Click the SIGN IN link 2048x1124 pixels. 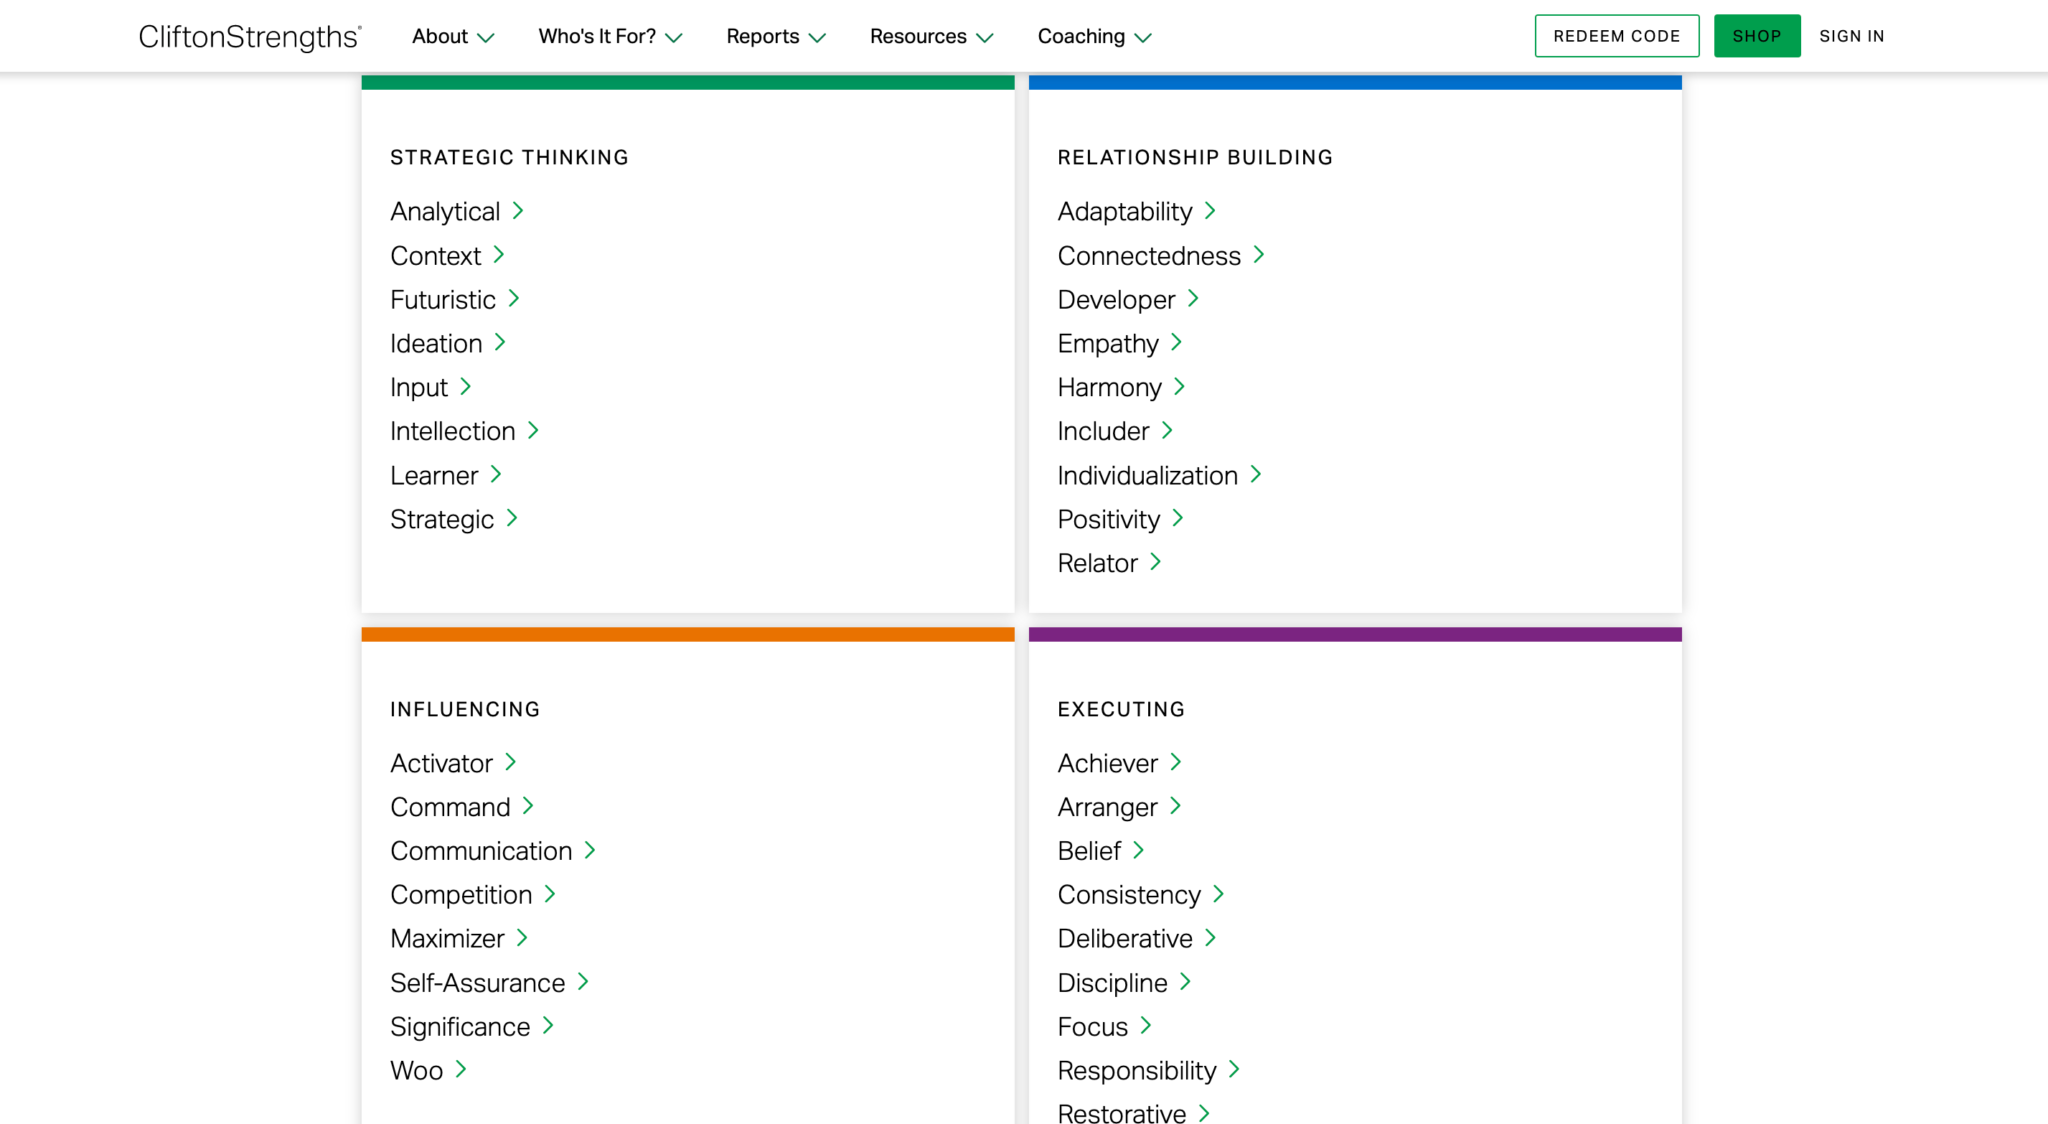click(x=1852, y=36)
